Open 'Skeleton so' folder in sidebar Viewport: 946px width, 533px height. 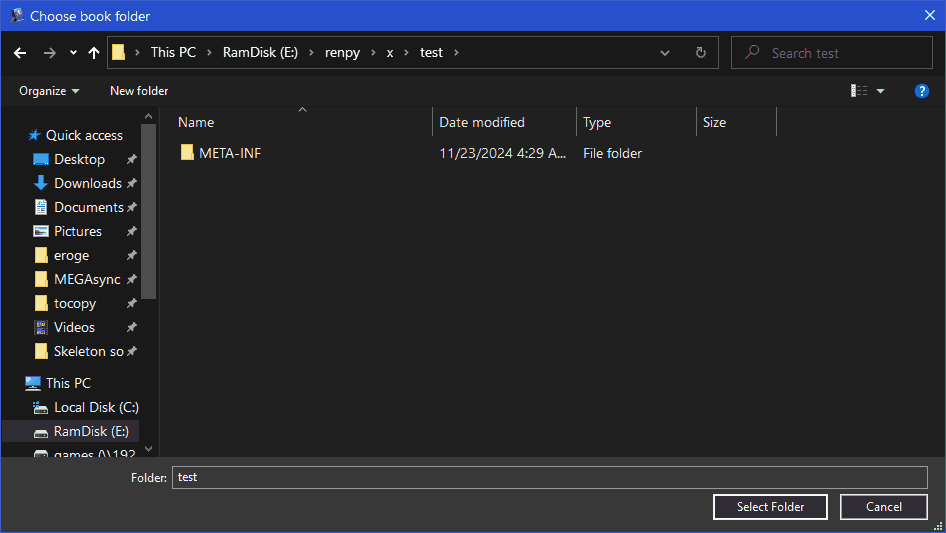pos(89,351)
